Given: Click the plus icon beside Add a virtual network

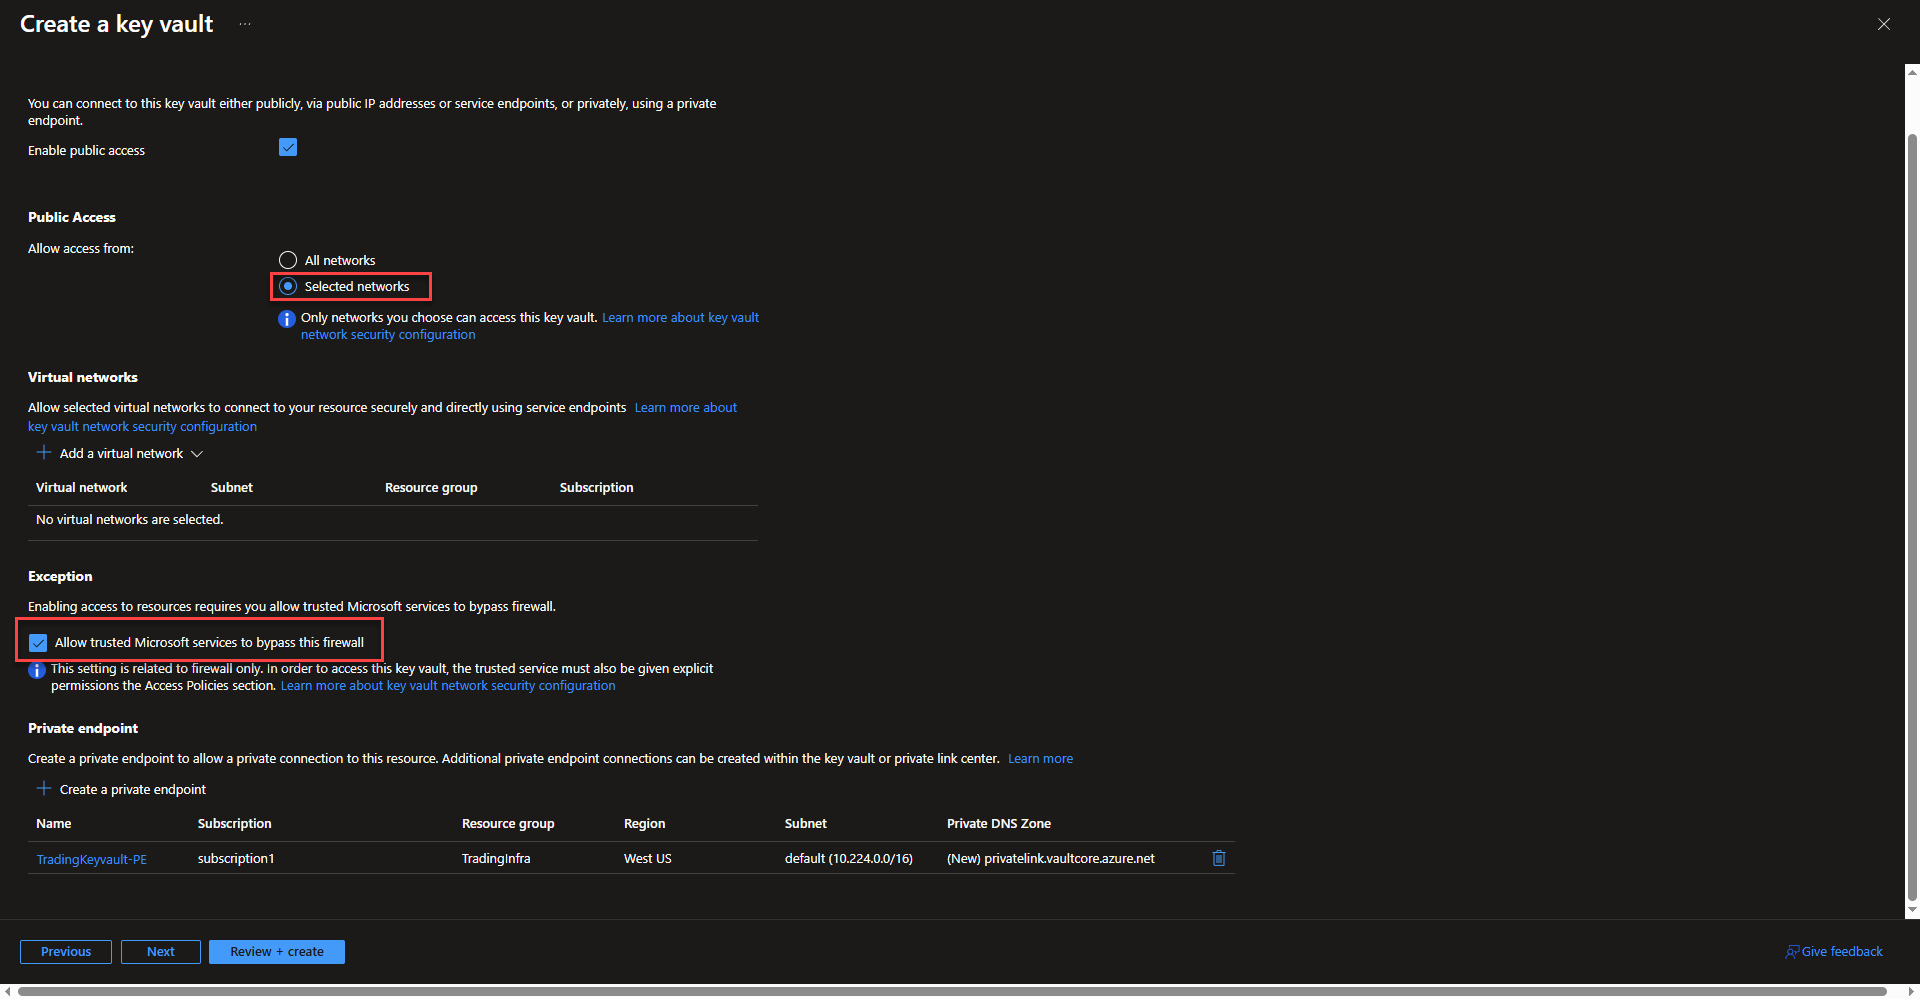Looking at the screenshot, I should (44, 453).
